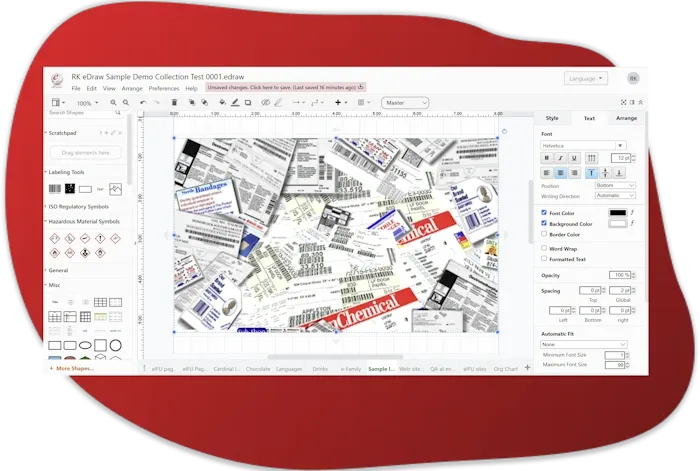
Task: Expand the General shapes section
Action: click(x=56, y=271)
